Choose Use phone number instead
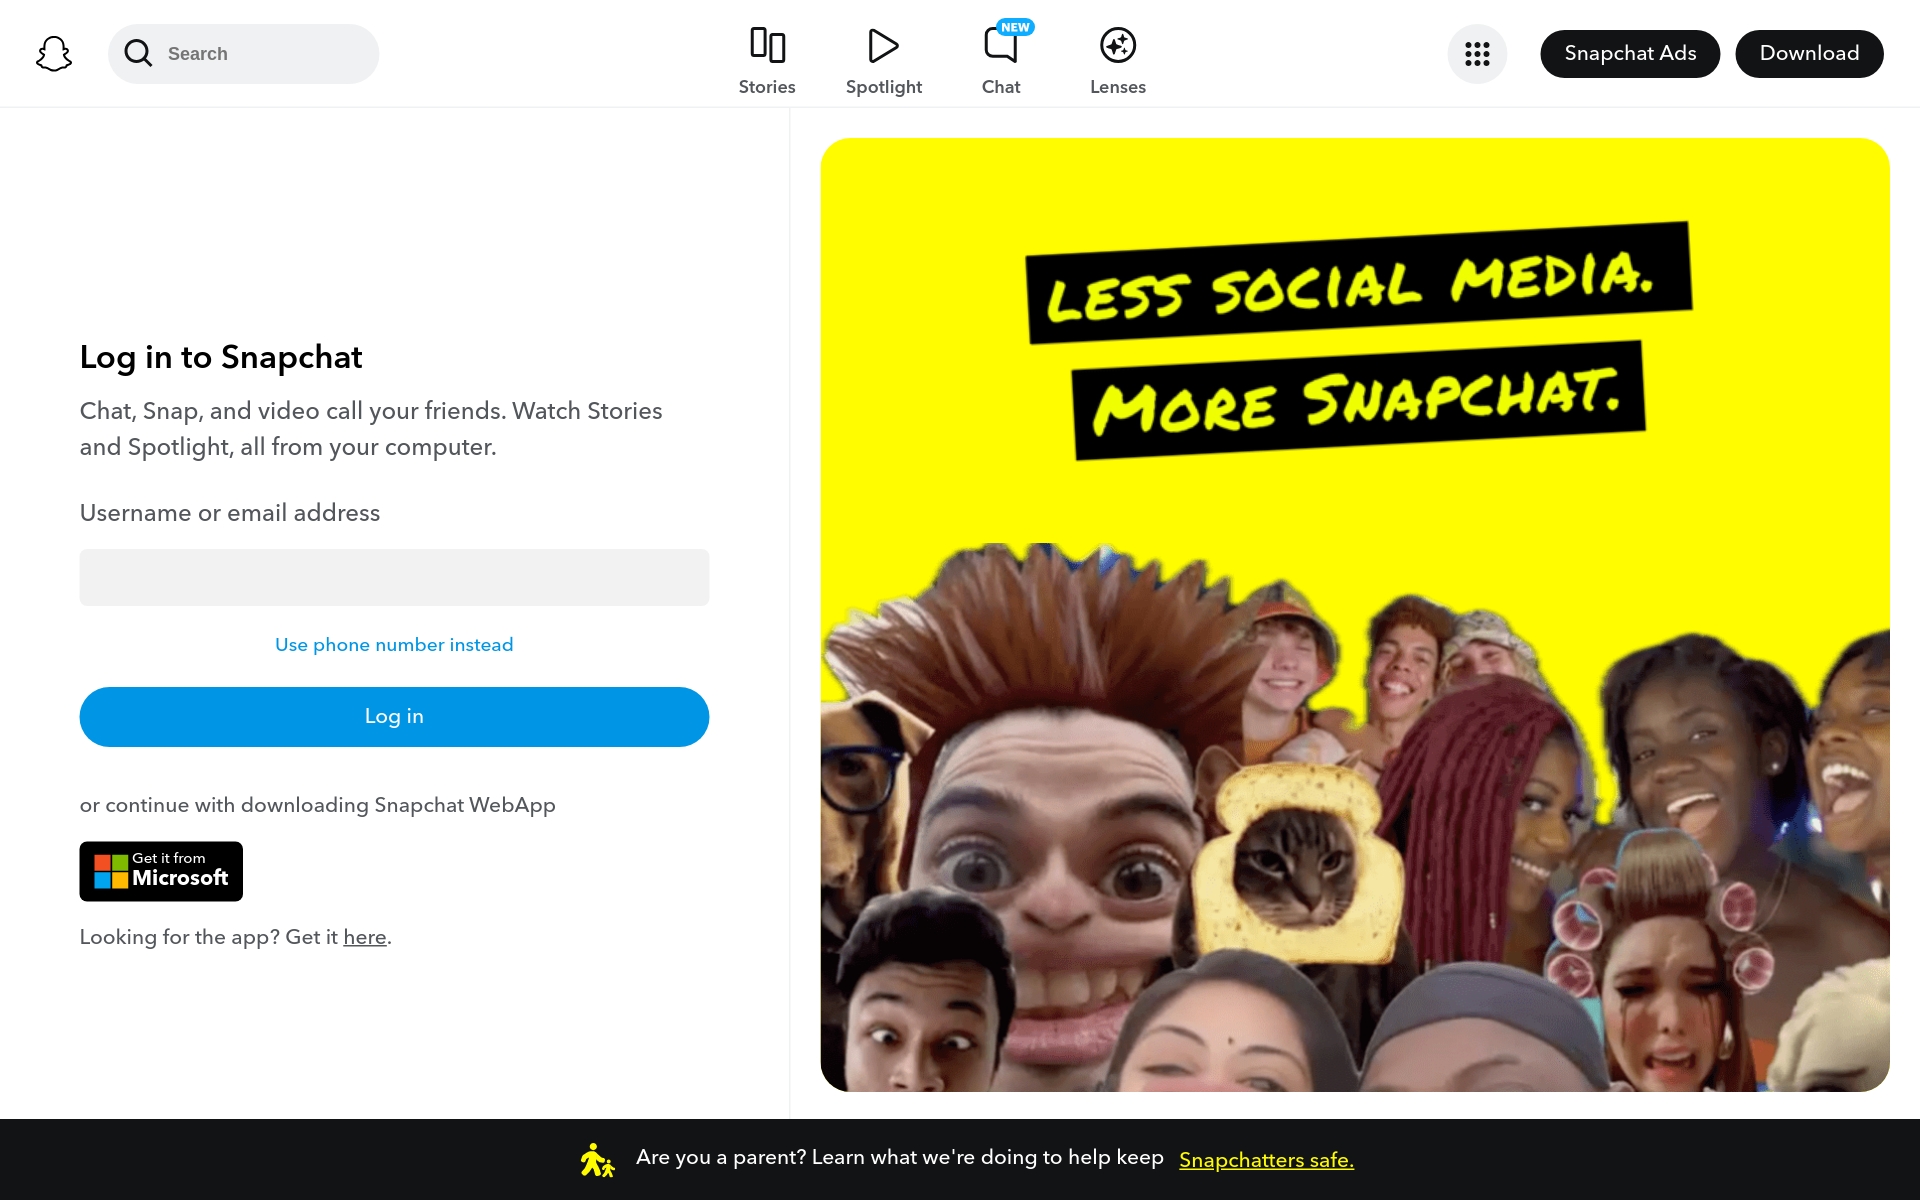This screenshot has height=1200, width=1920. coord(394,645)
